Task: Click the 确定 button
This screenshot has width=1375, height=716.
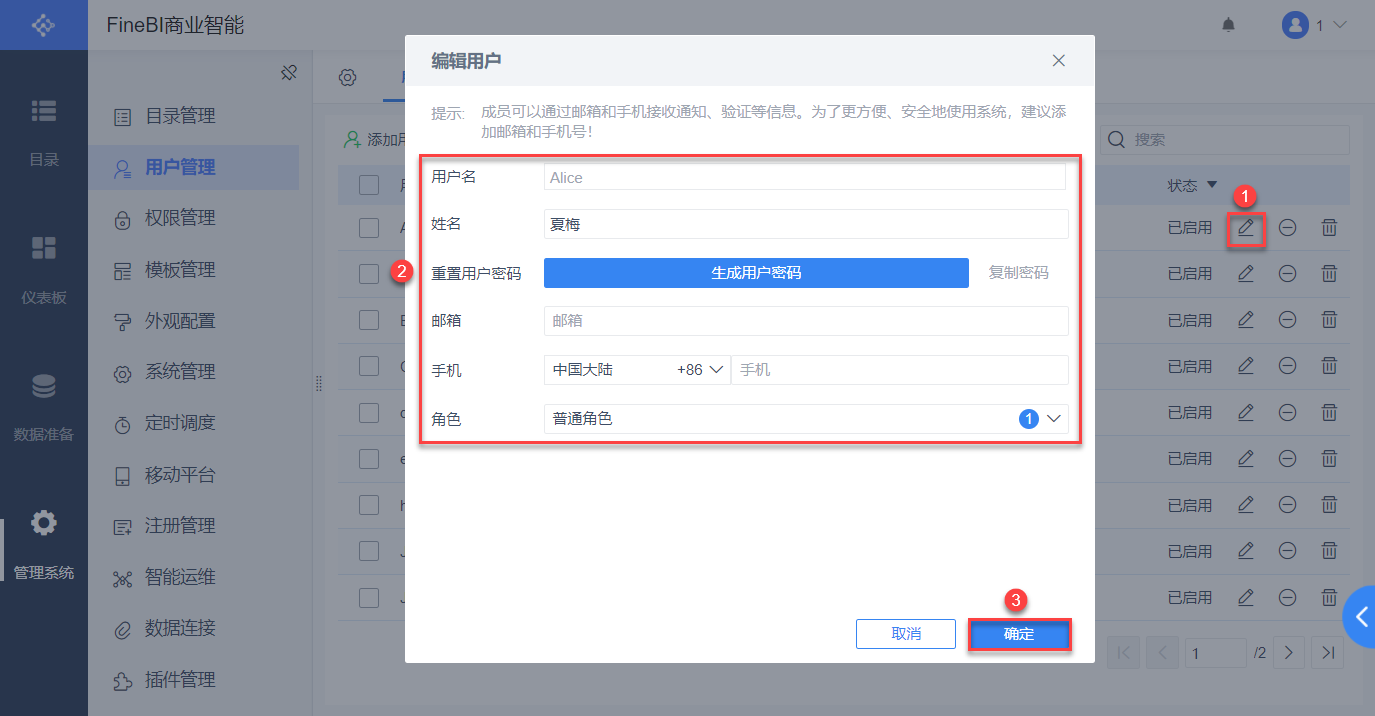Action: click(1019, 634)
